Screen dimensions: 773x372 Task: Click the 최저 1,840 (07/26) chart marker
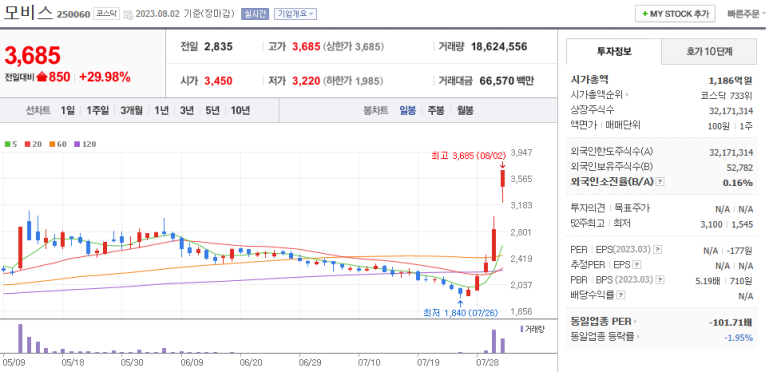click(460, 312)
